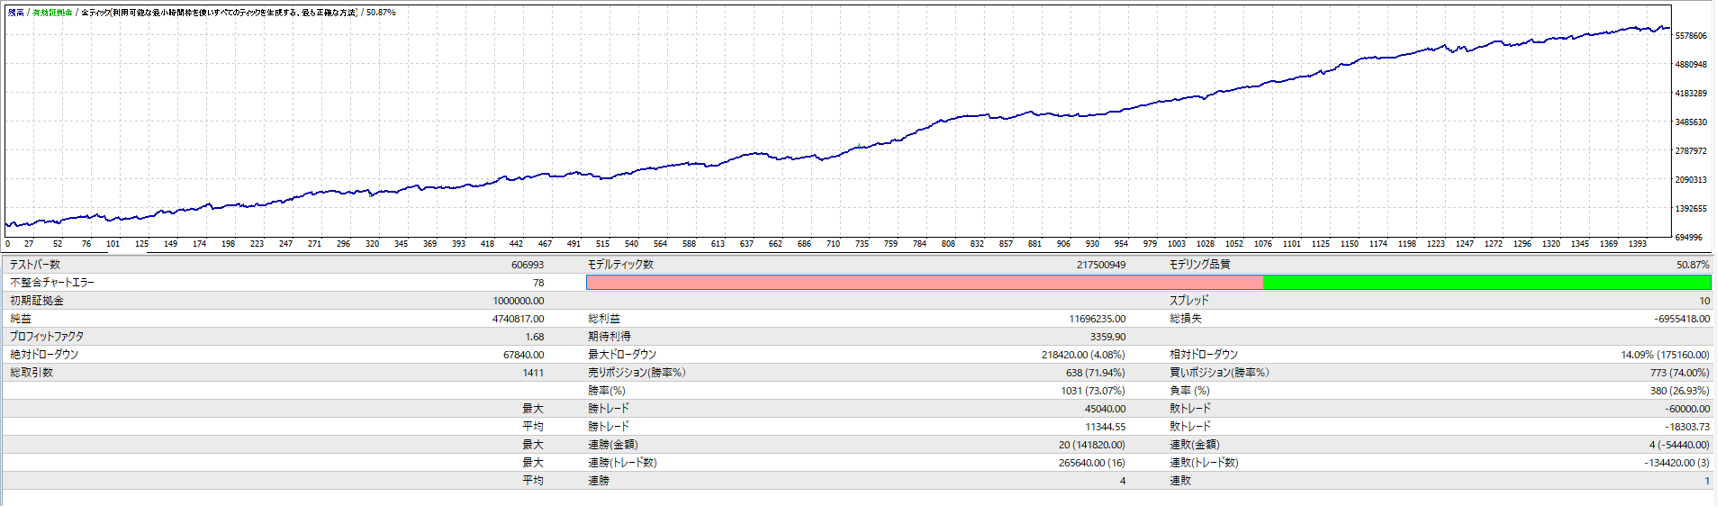1718x508 pixels.
Task: Click the 不整合チャートエラー label
Action: [52, 283]
